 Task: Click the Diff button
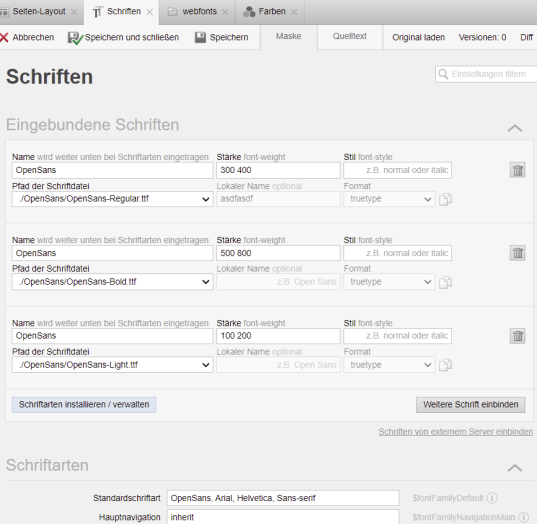pyautogui.click(x=527, y=37)
